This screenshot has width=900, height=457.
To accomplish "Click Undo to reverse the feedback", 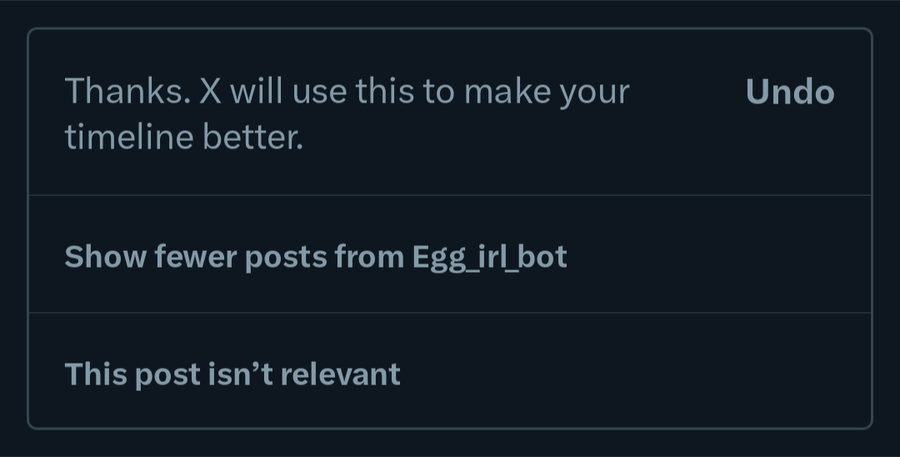I will click(789, 93).
